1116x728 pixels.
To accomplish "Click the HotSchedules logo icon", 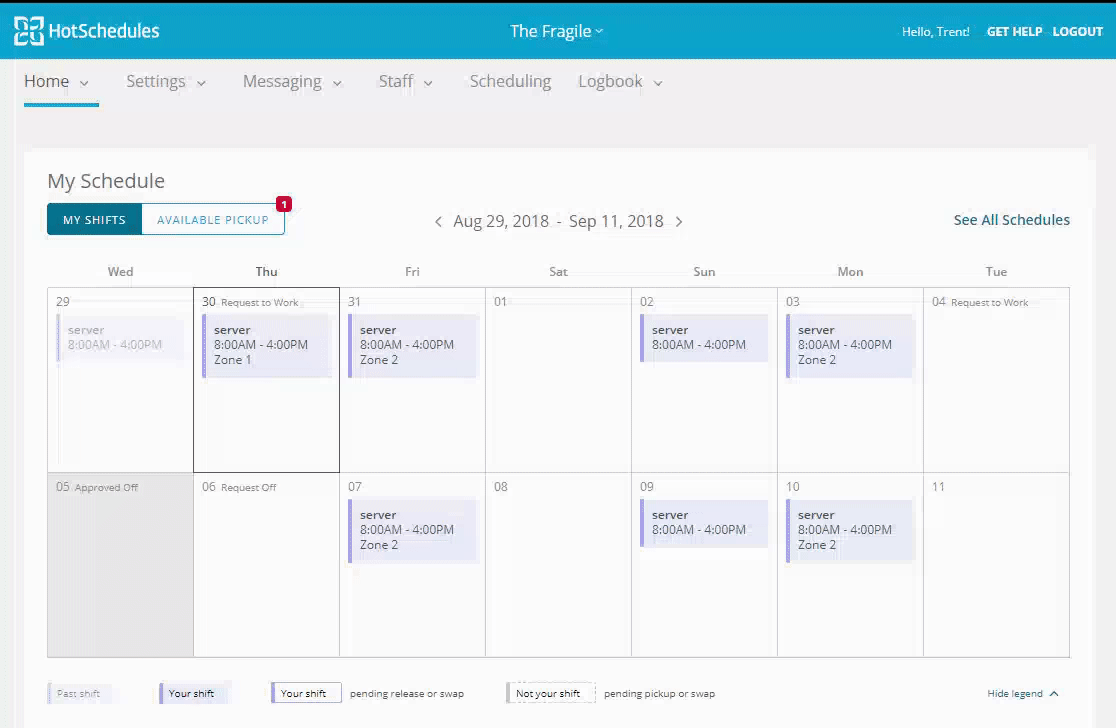I will (x=28, y=31).
